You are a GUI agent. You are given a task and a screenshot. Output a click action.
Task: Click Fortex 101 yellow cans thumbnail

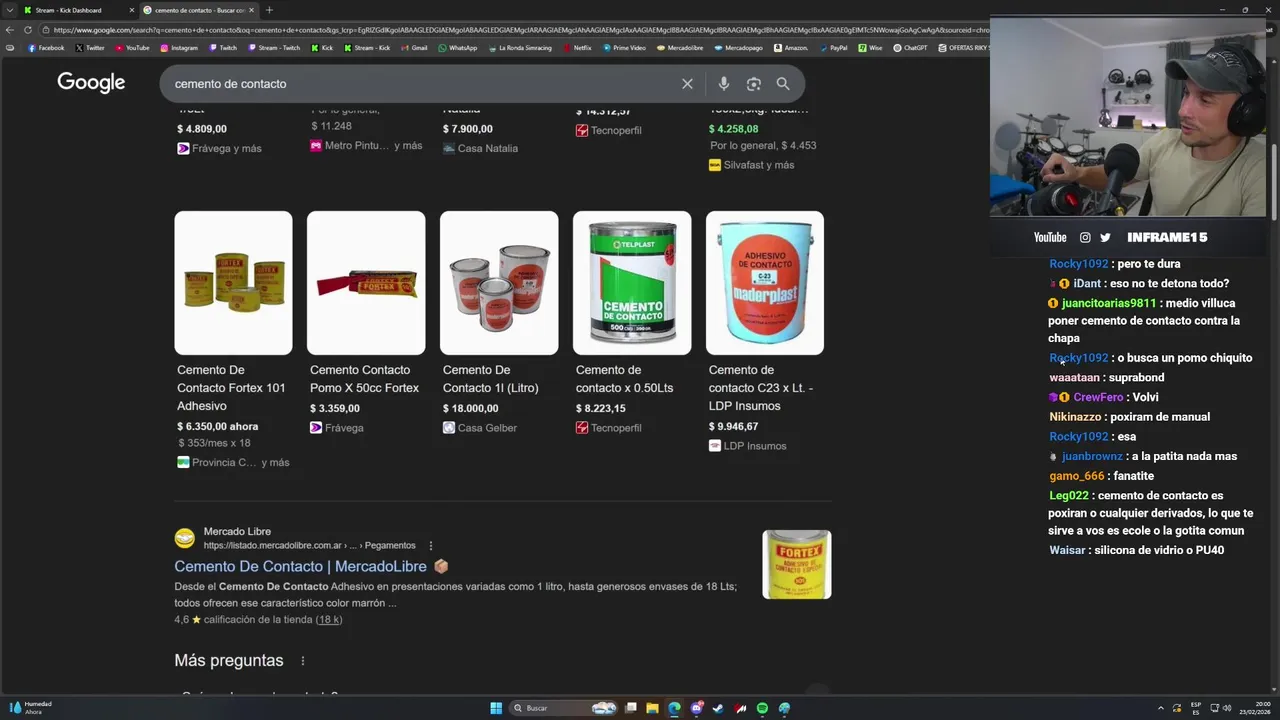233,283
